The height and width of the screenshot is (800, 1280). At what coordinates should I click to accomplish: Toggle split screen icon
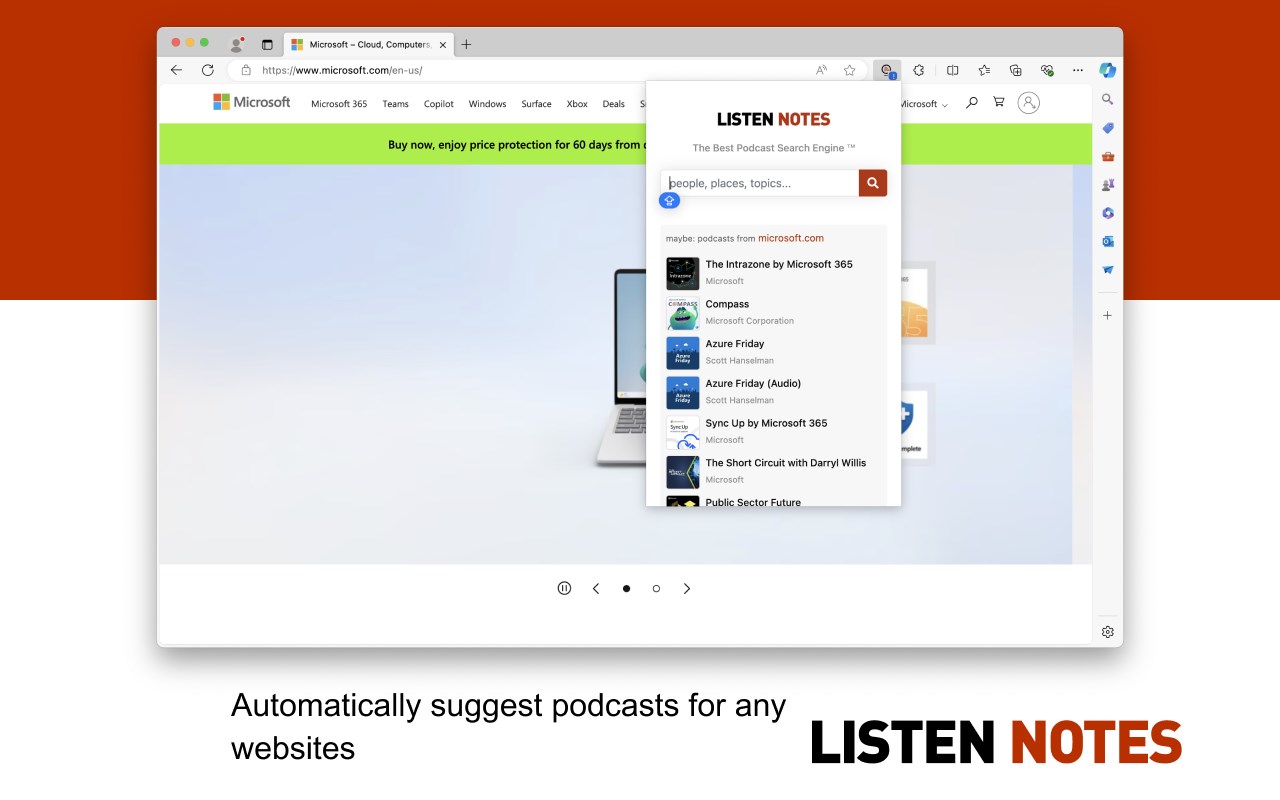(x=953, y=70)
